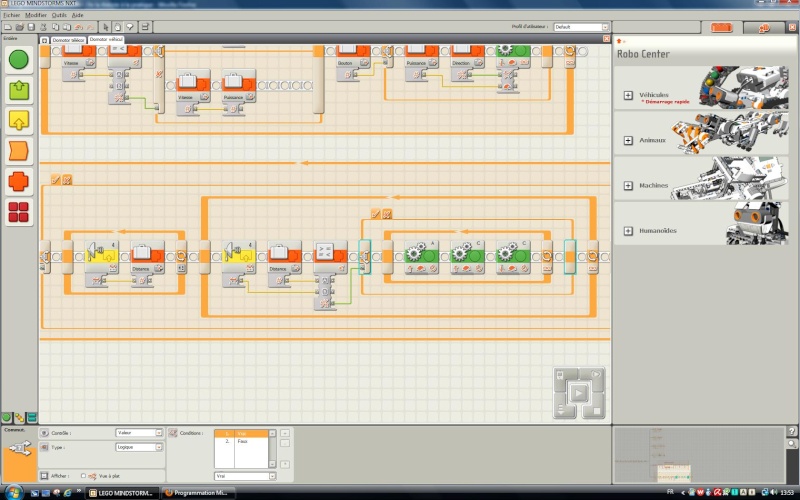
Task: Click the Download and Run play button
Action: (x=579, y=393)
